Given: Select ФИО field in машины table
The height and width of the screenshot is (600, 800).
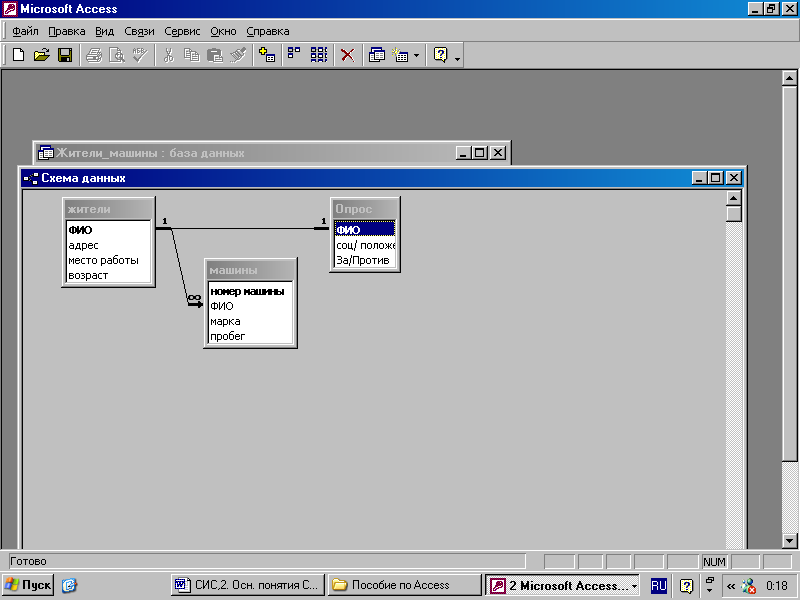Looking at the screenshot, I should (x=250, y=306).
